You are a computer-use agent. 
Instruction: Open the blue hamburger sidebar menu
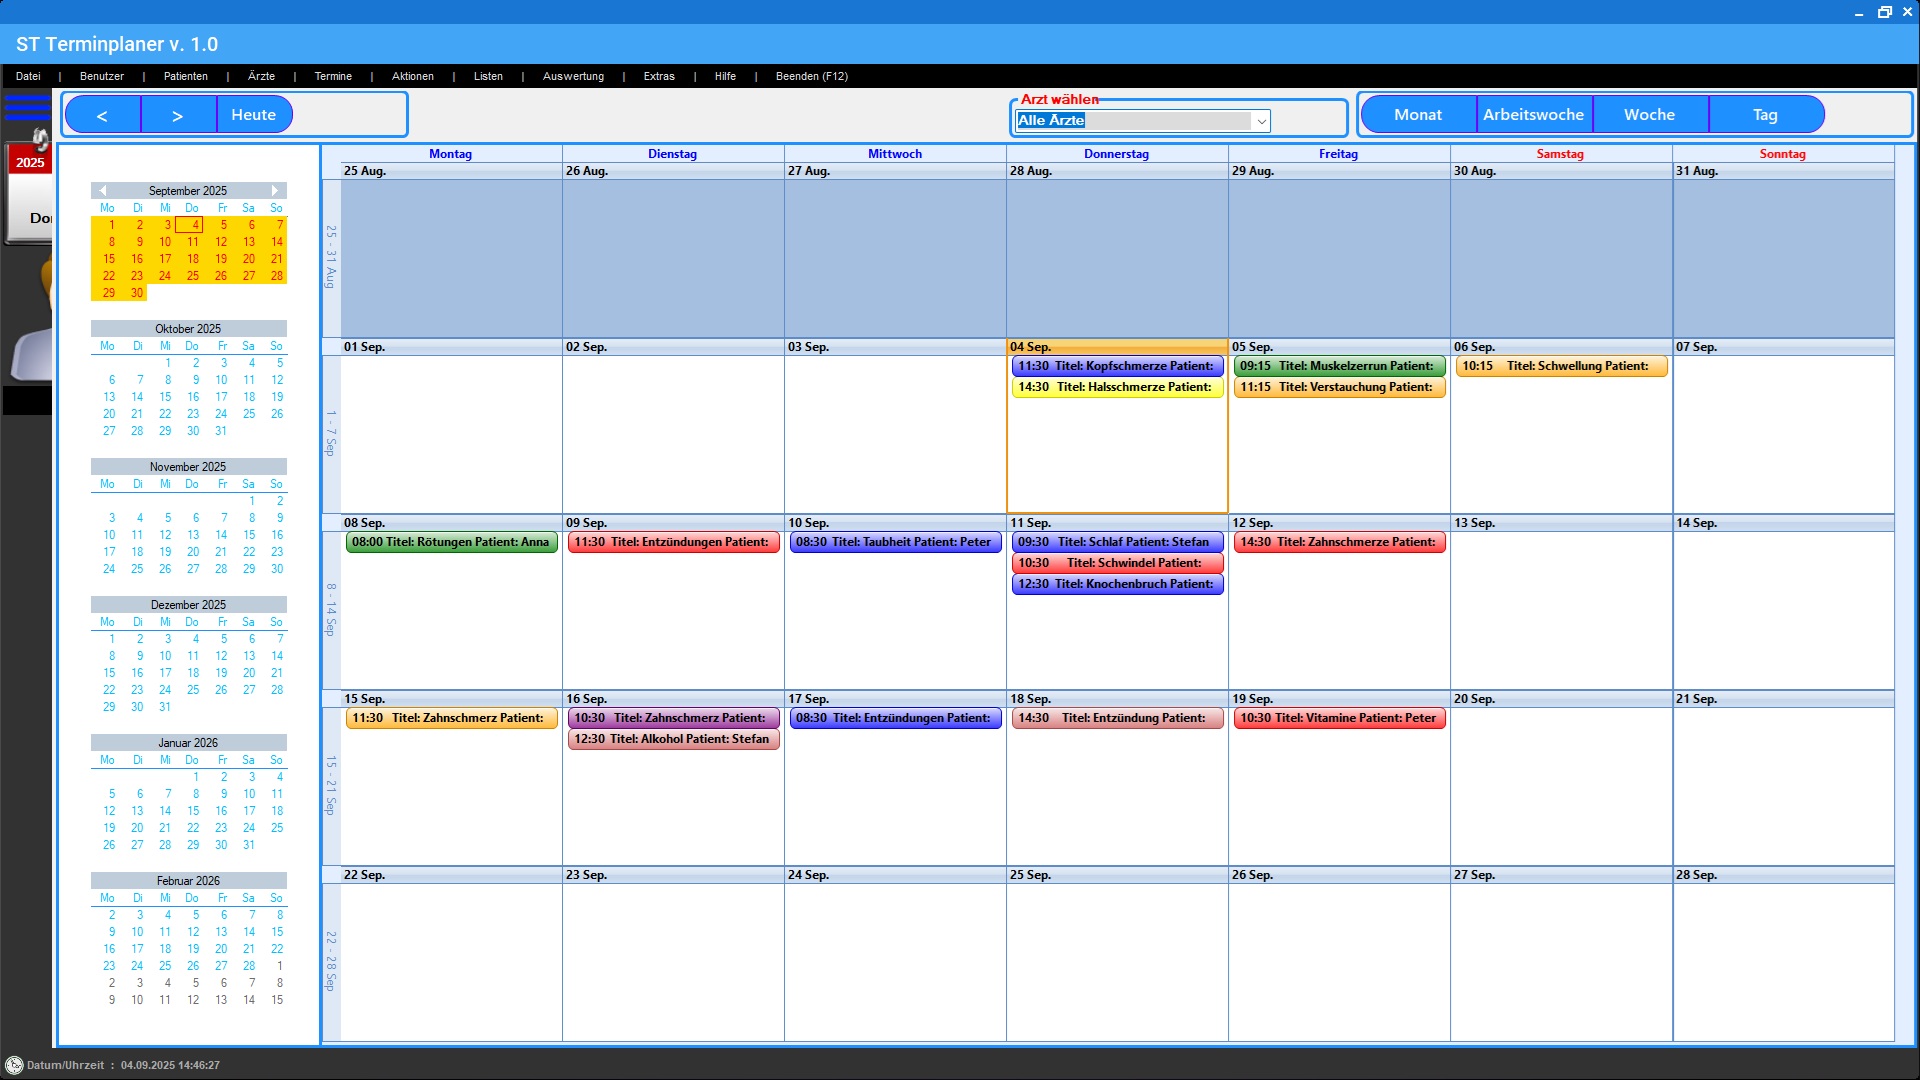(27, 106)
